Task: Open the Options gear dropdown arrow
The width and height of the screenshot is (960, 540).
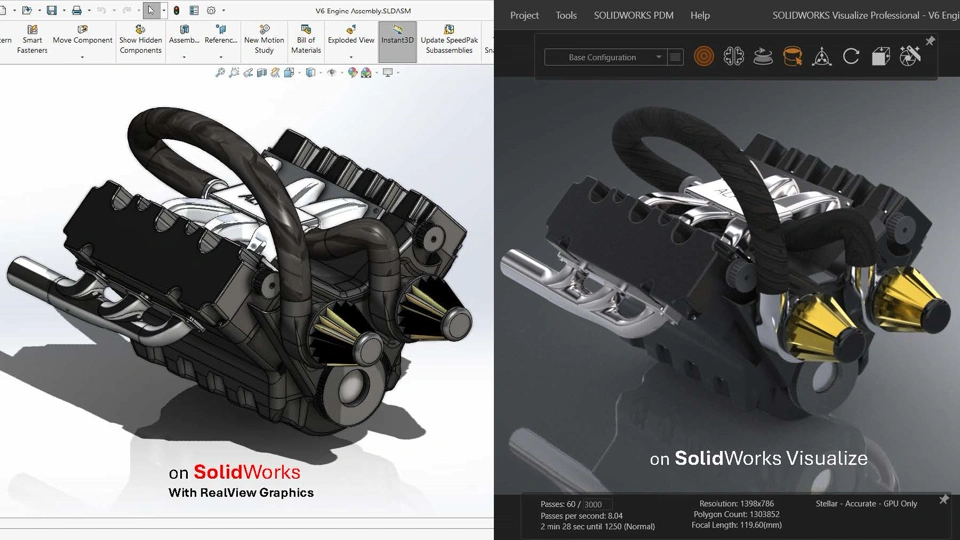Action: click(x=223, y=10)
